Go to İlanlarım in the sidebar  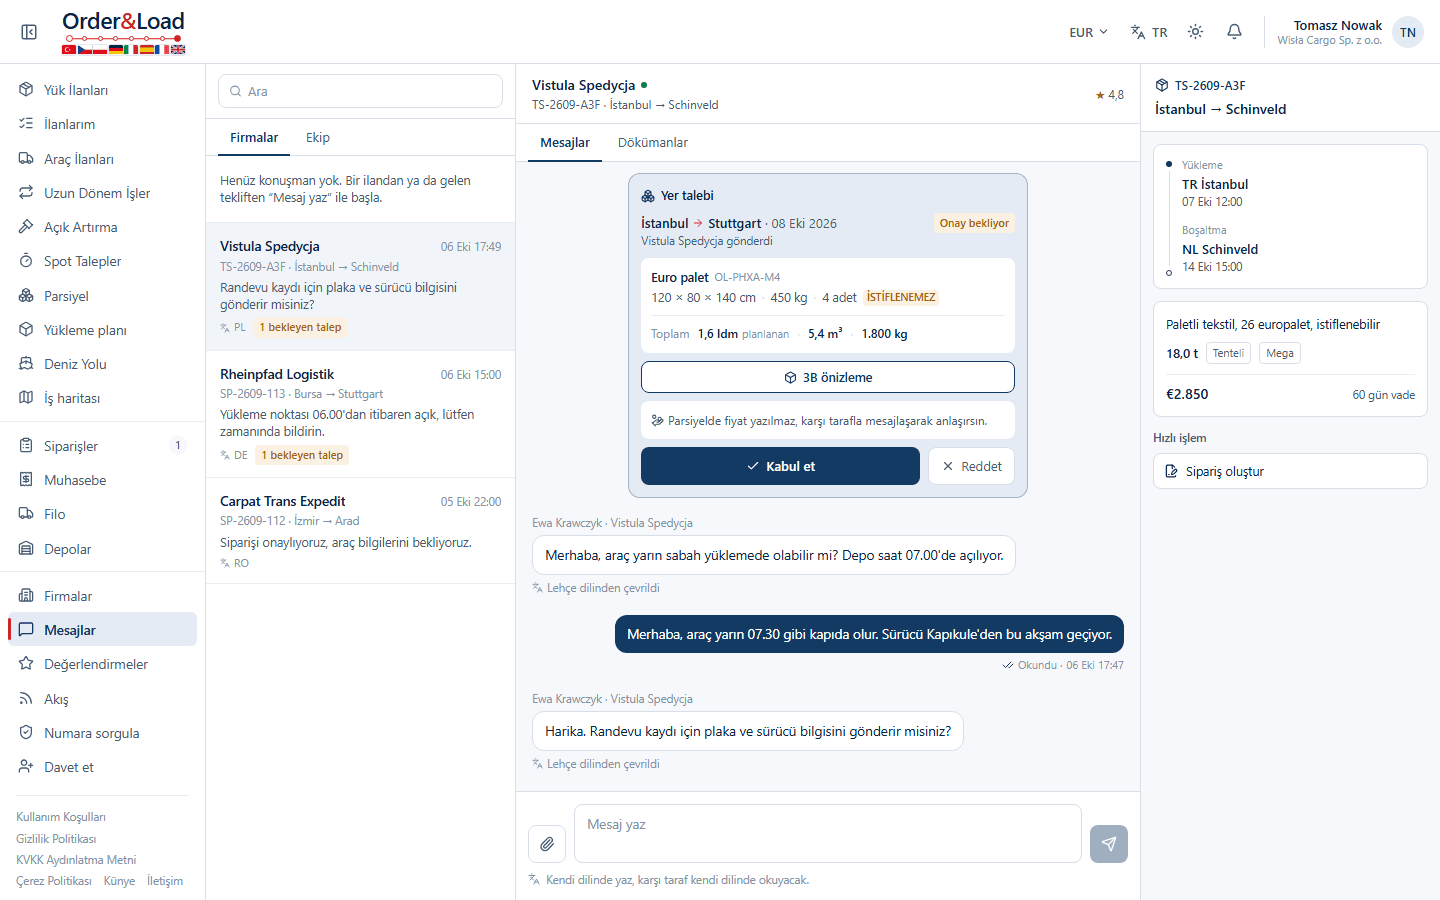[102, 124]
